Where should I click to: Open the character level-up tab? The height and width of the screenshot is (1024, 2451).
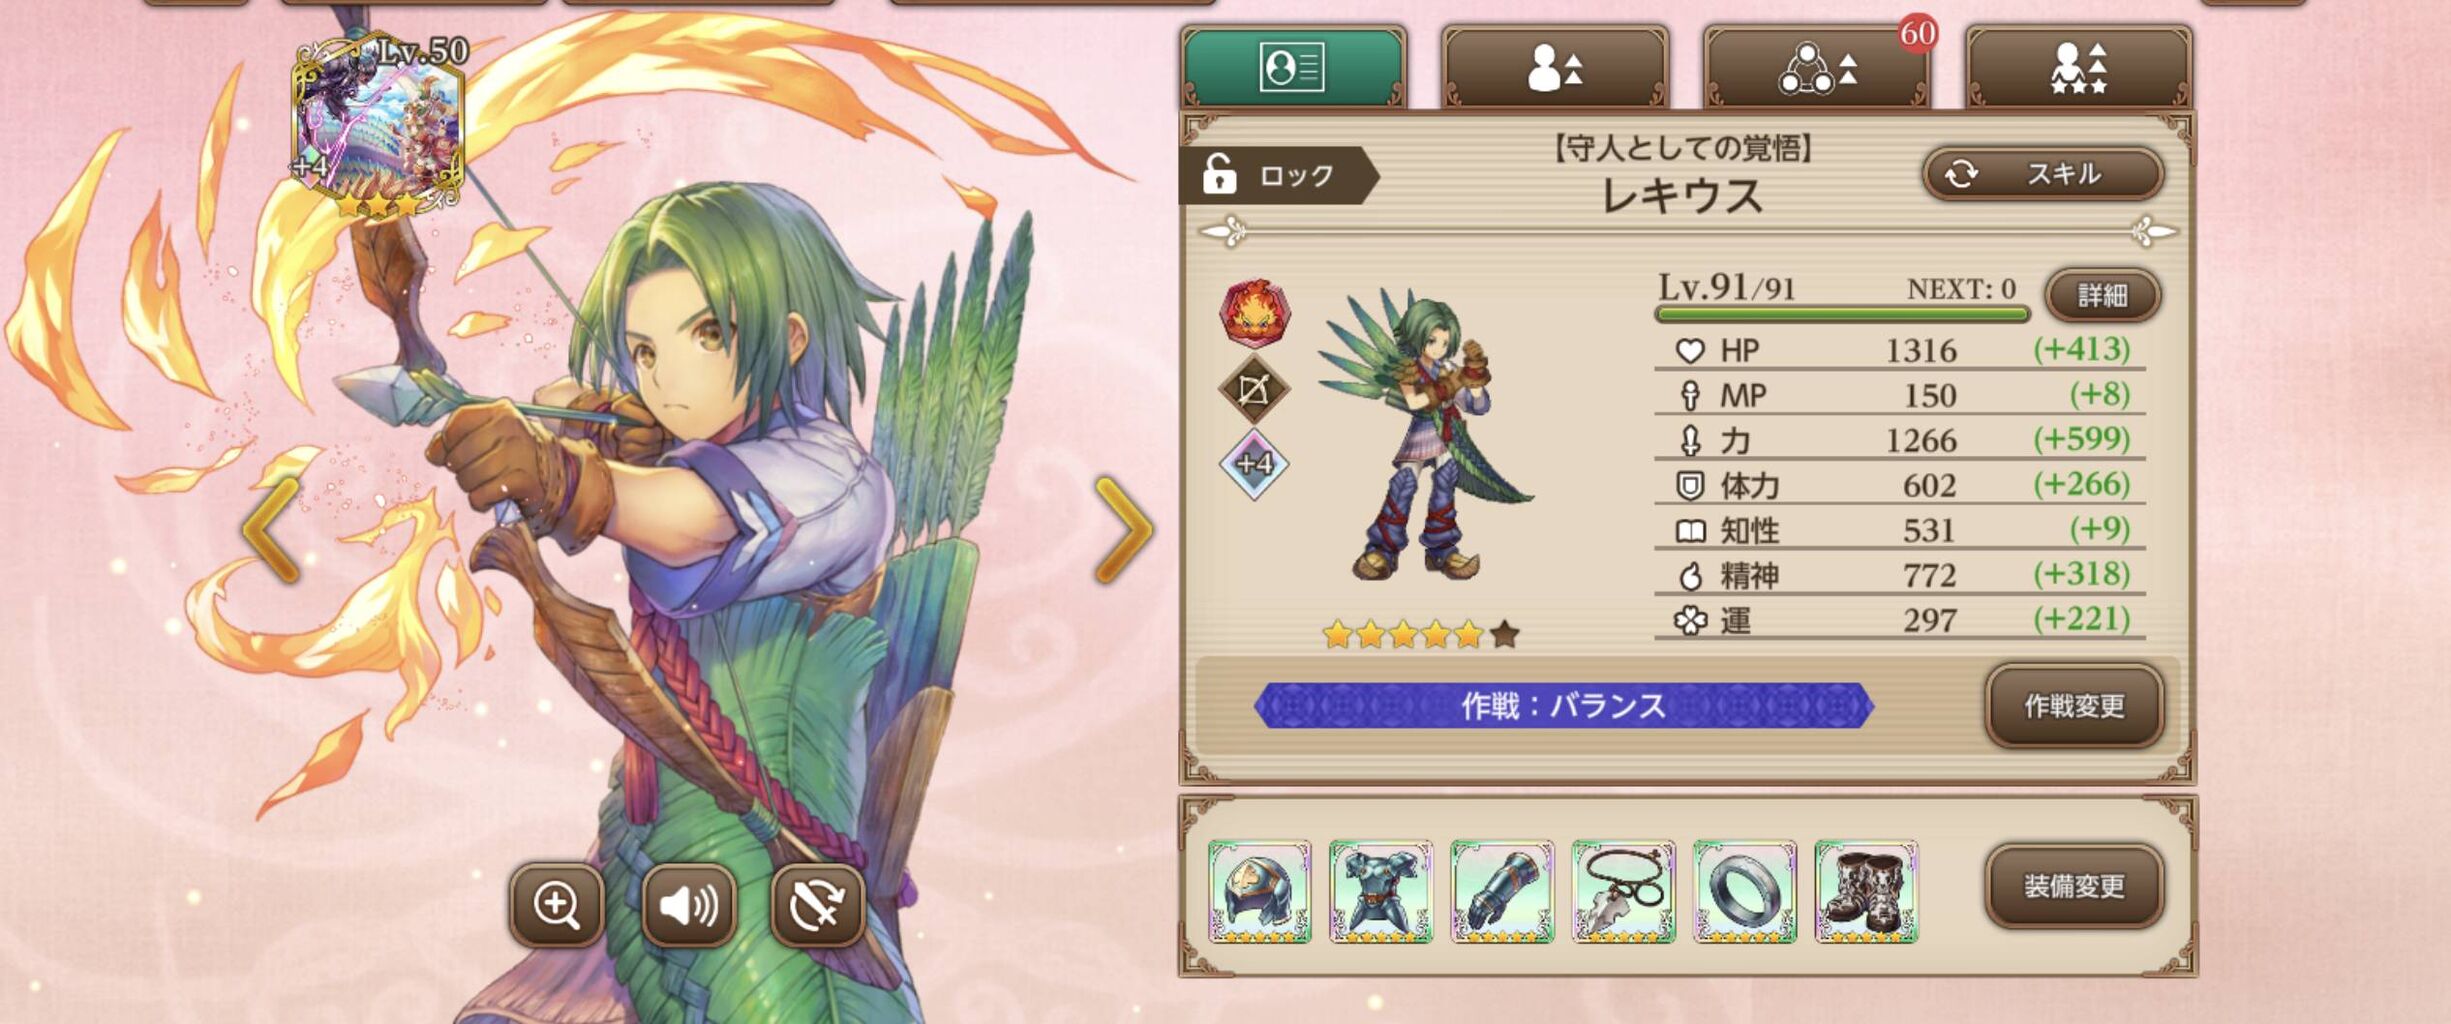coord(1555,68)
